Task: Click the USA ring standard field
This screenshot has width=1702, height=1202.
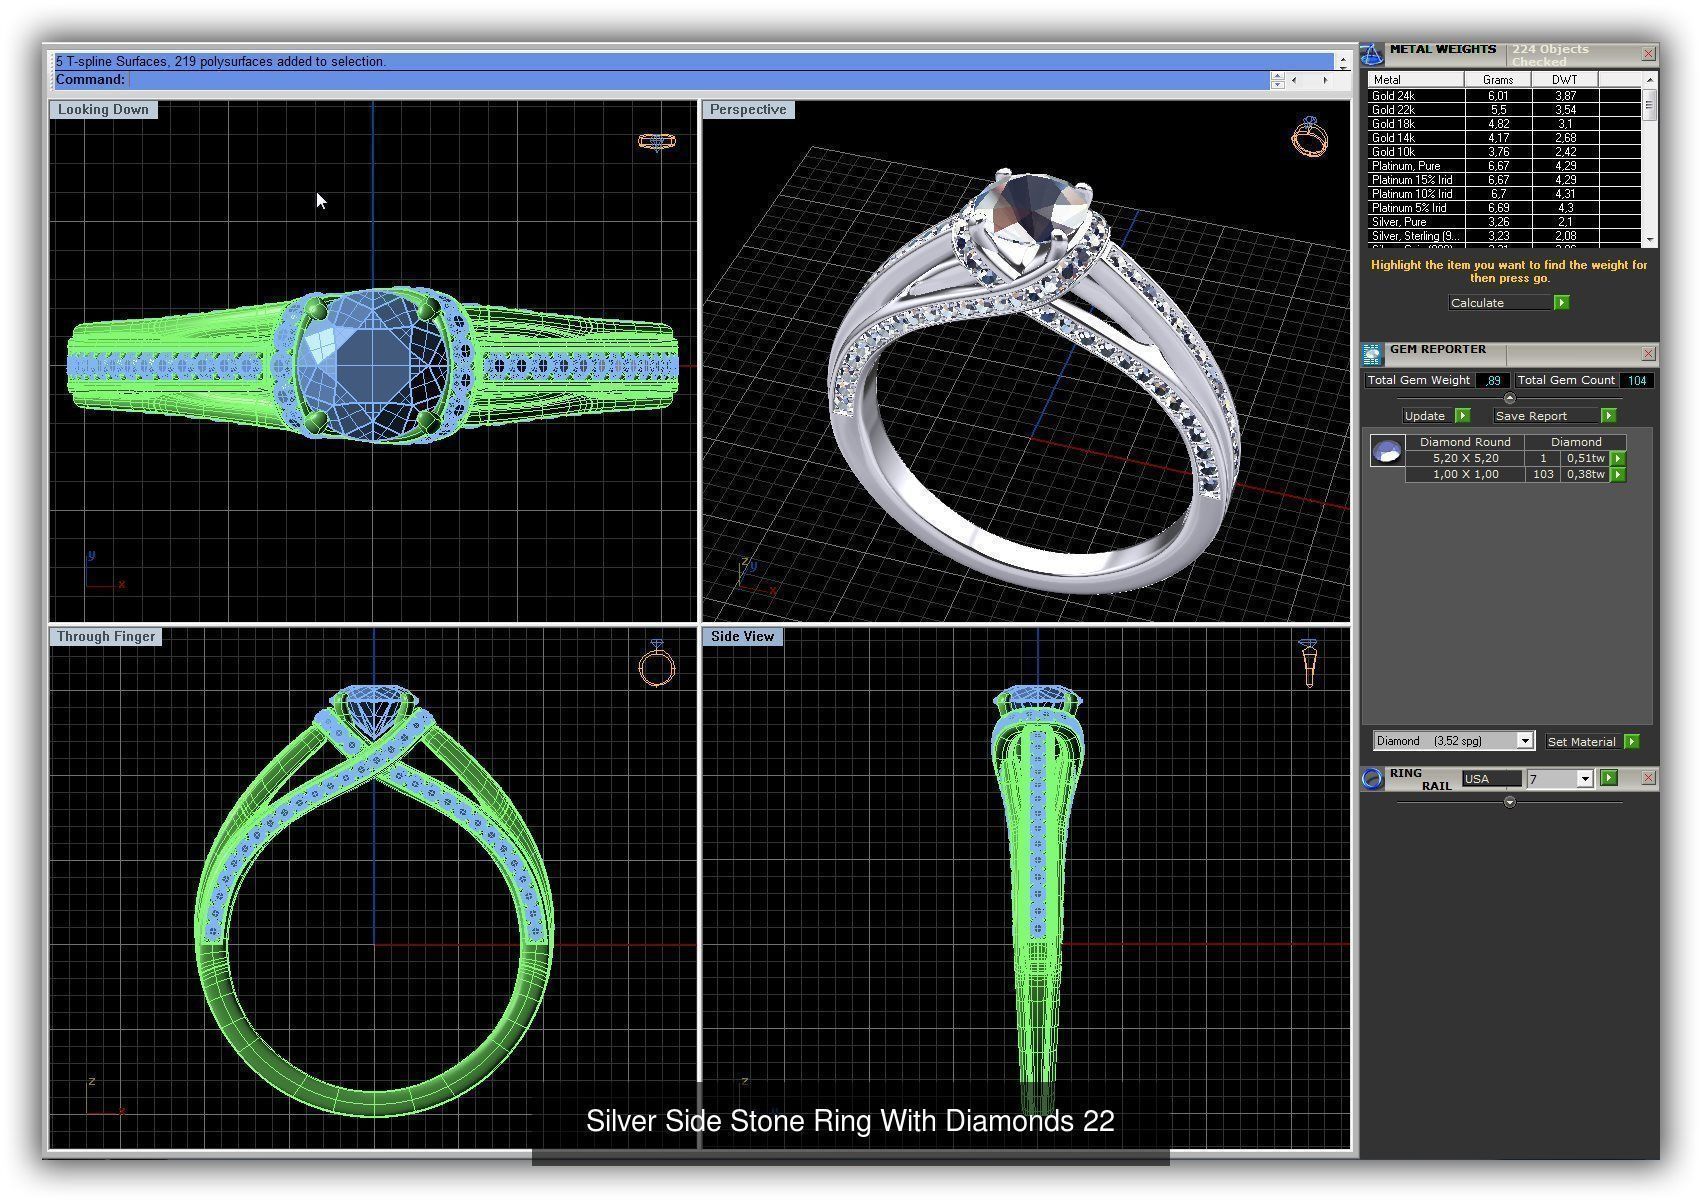Action: [x=1491, y=779]
